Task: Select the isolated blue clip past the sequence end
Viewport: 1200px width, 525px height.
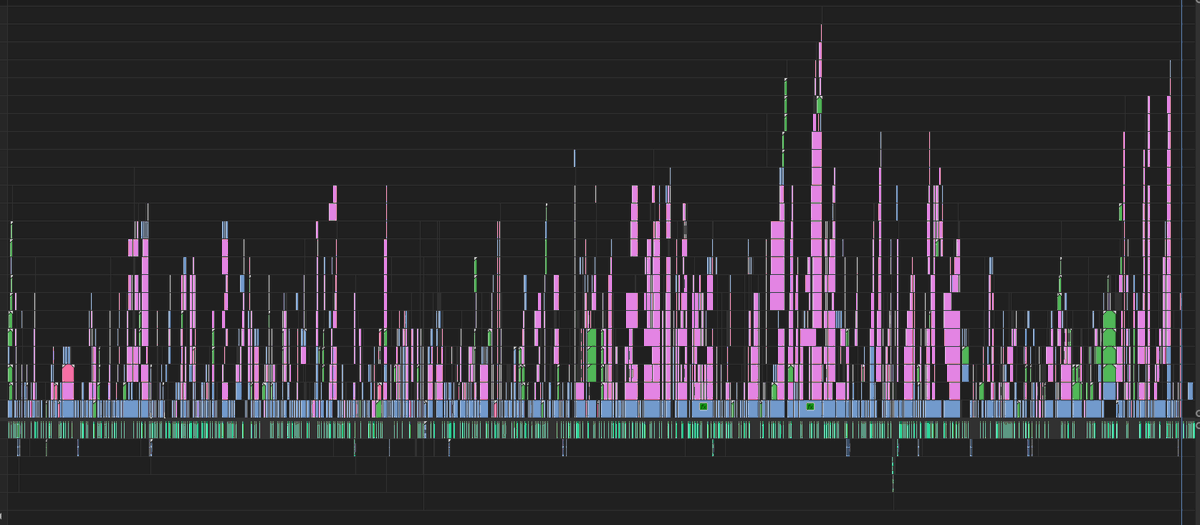Action: 1190,390
